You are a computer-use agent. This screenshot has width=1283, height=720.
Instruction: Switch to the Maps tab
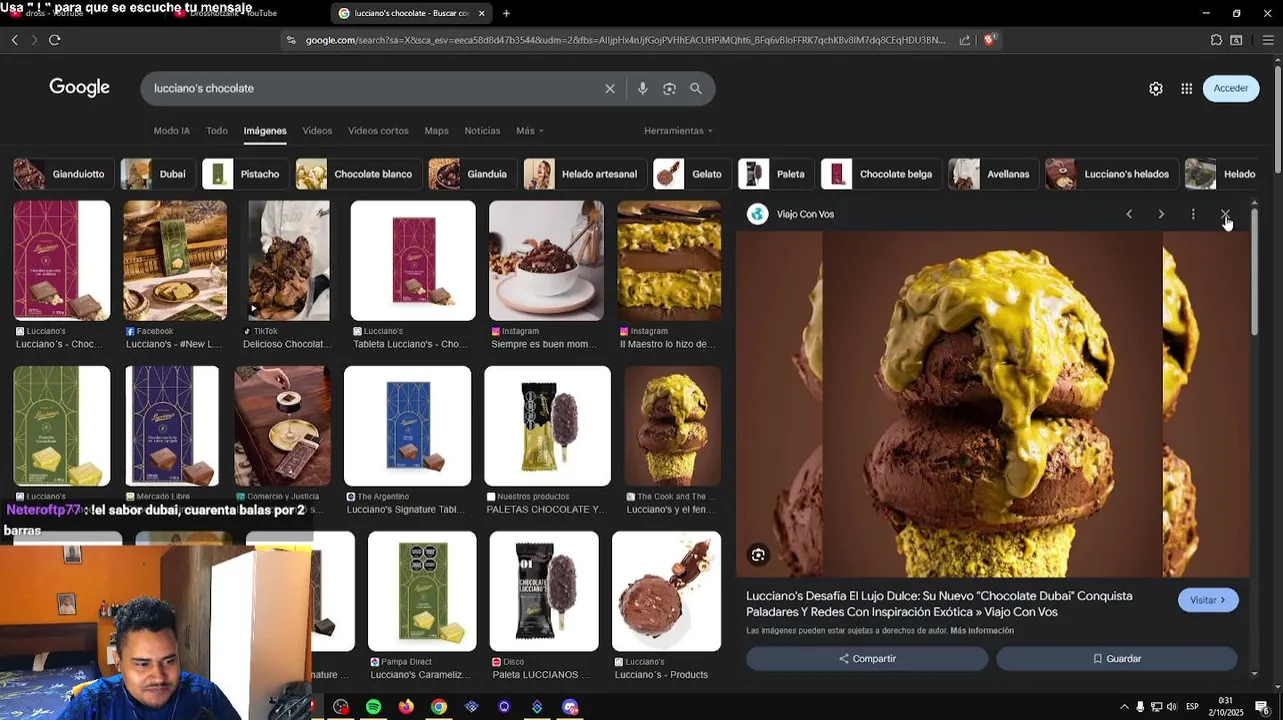pos(436,131)
